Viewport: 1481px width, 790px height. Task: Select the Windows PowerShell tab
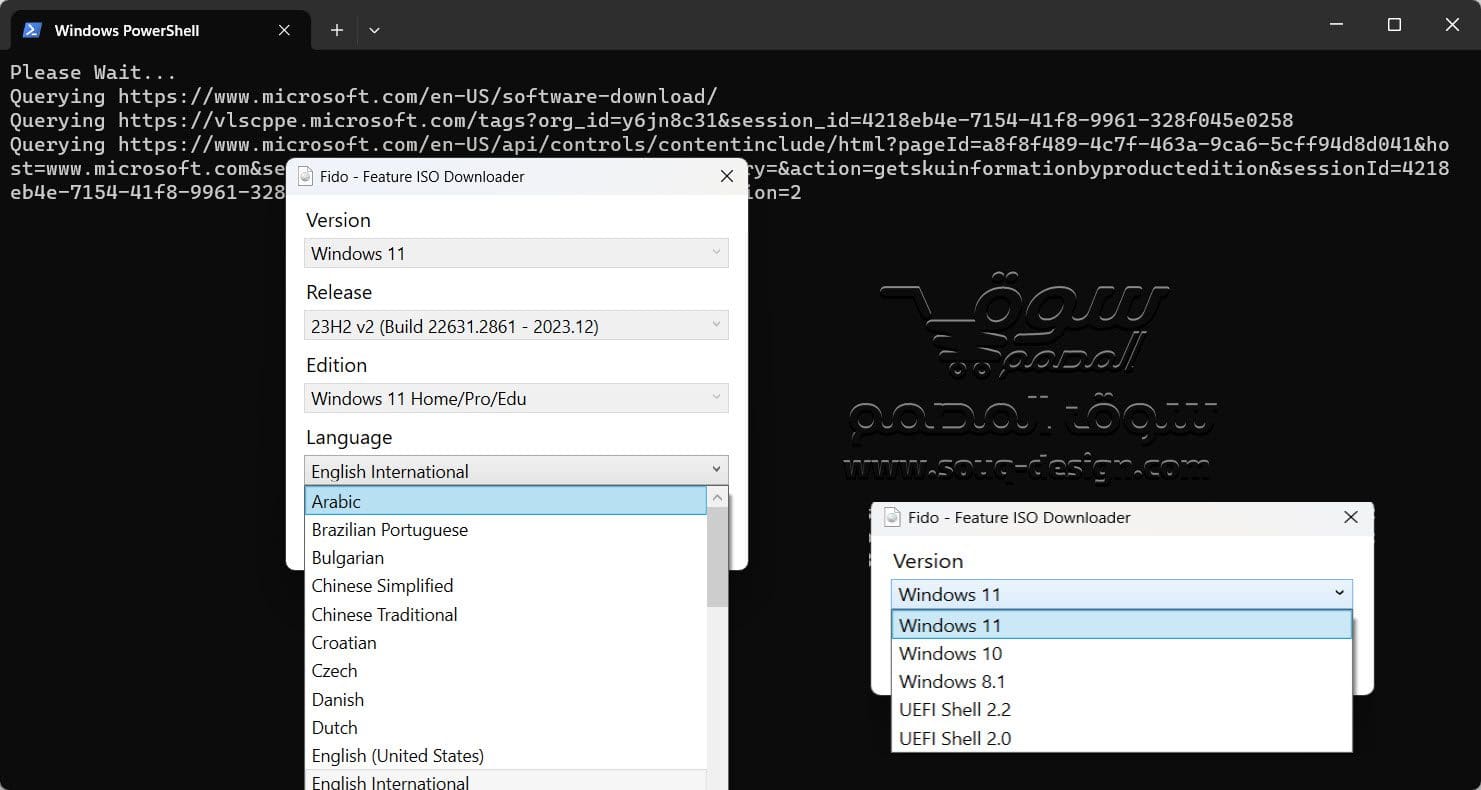click(160, 30)
